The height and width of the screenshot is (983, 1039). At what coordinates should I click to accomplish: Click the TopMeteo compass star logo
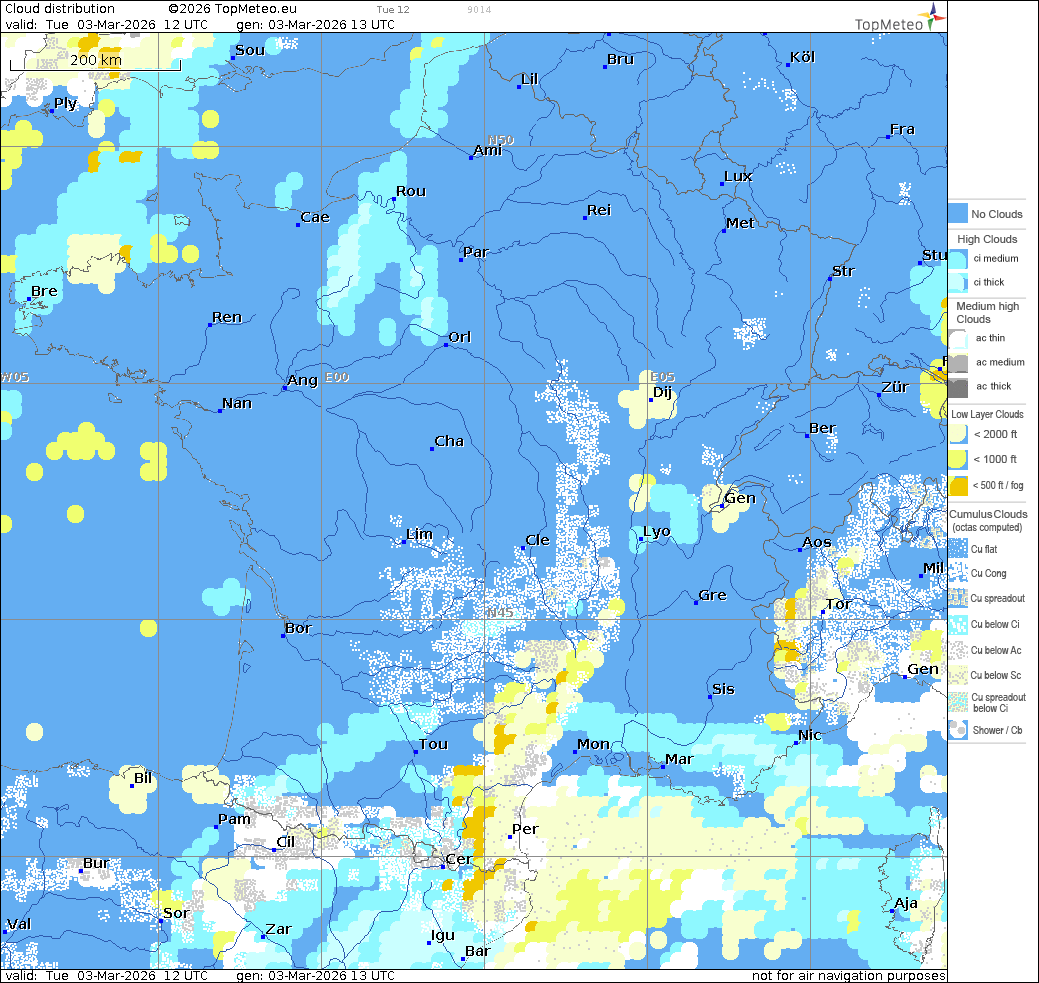pos(933,14)
